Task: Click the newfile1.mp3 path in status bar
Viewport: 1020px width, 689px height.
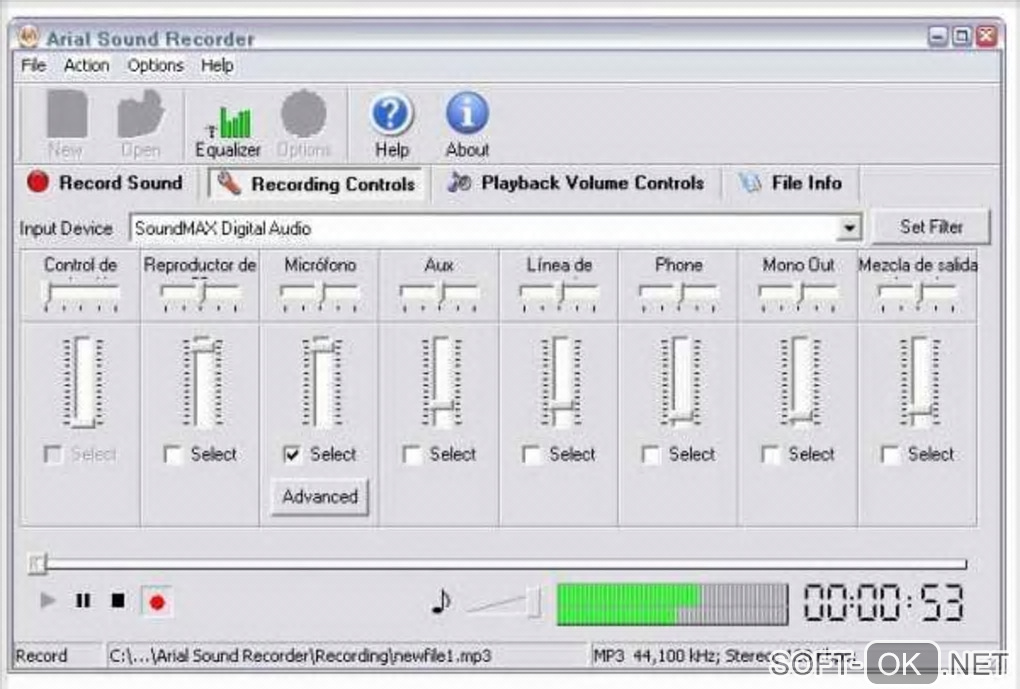Action: pyautogui.click(x=300, y=656)
